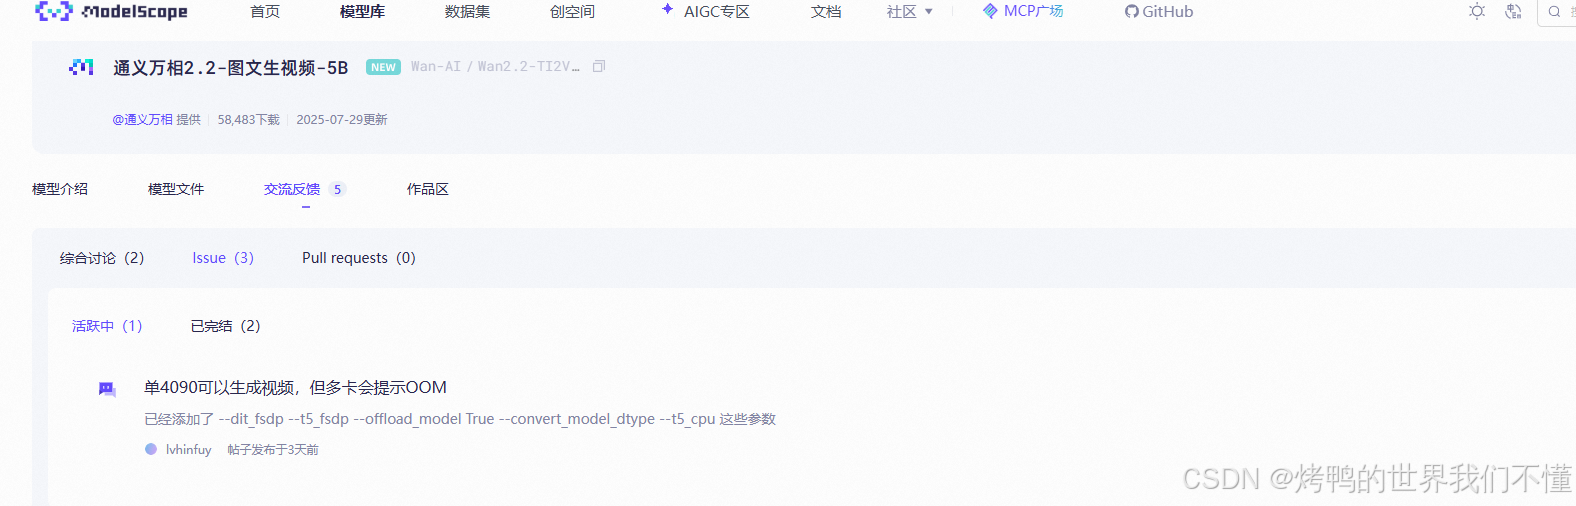Switch to the 作品区 tab
Screen dimensions: 1576x506
coord(428,189)
